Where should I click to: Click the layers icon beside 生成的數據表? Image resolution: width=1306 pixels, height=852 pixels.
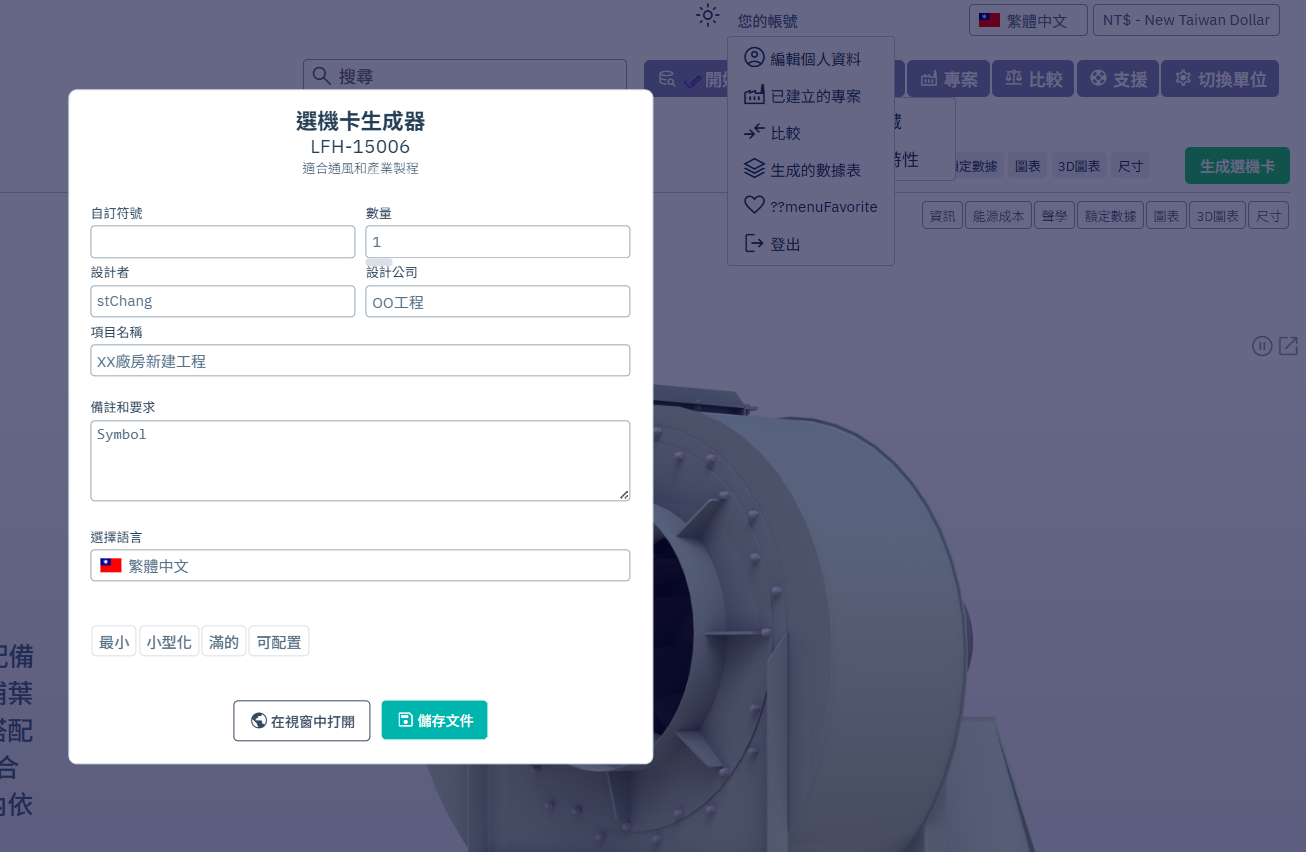(x=754, y=169)
